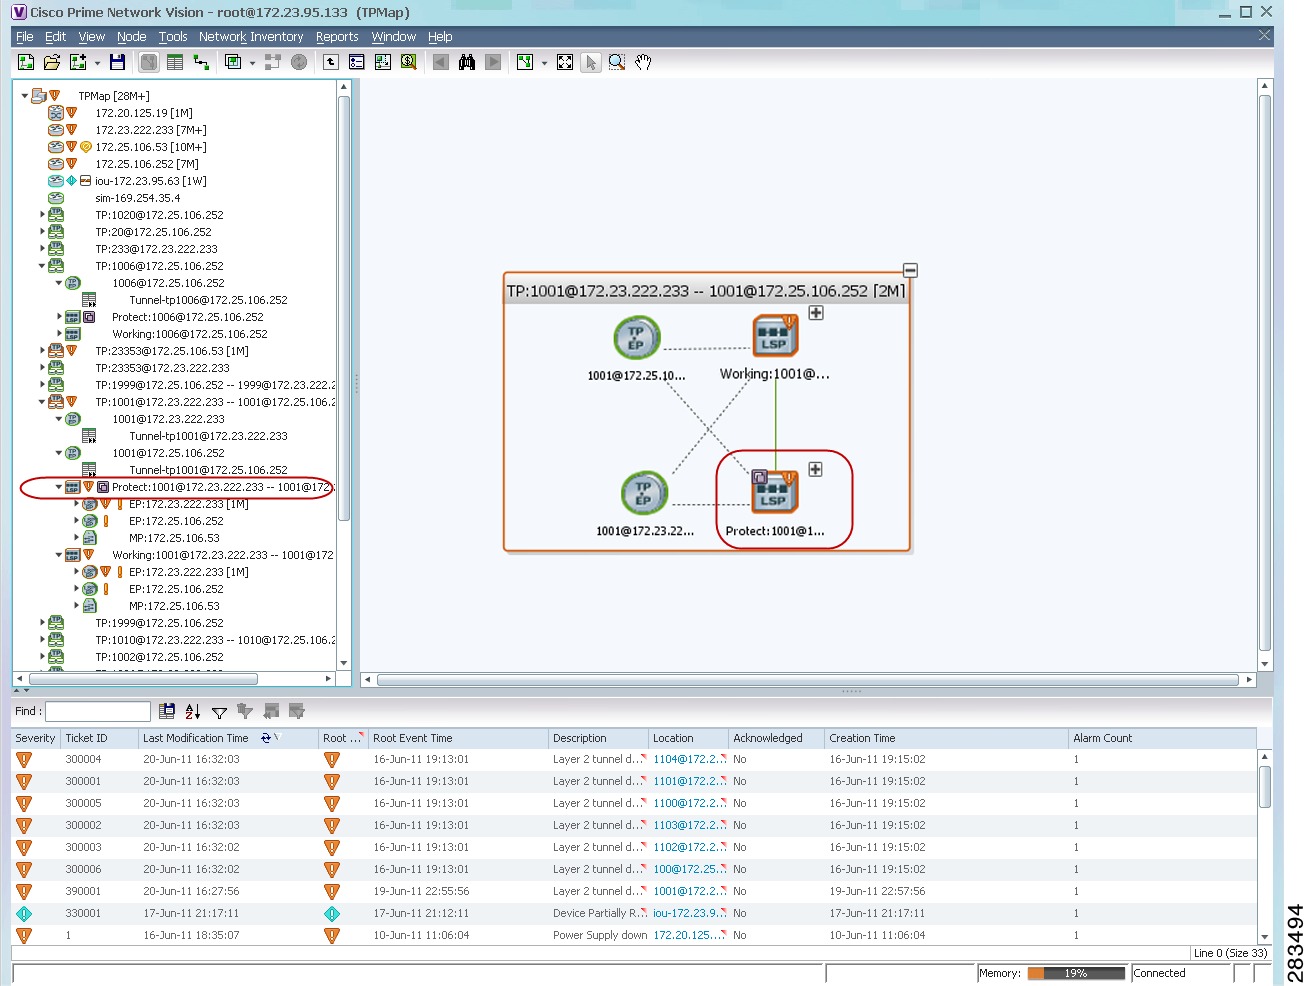Select the 1001@172.25.10... TP endpoint icon
1310x986 pixels.
(x=636, y=338)
